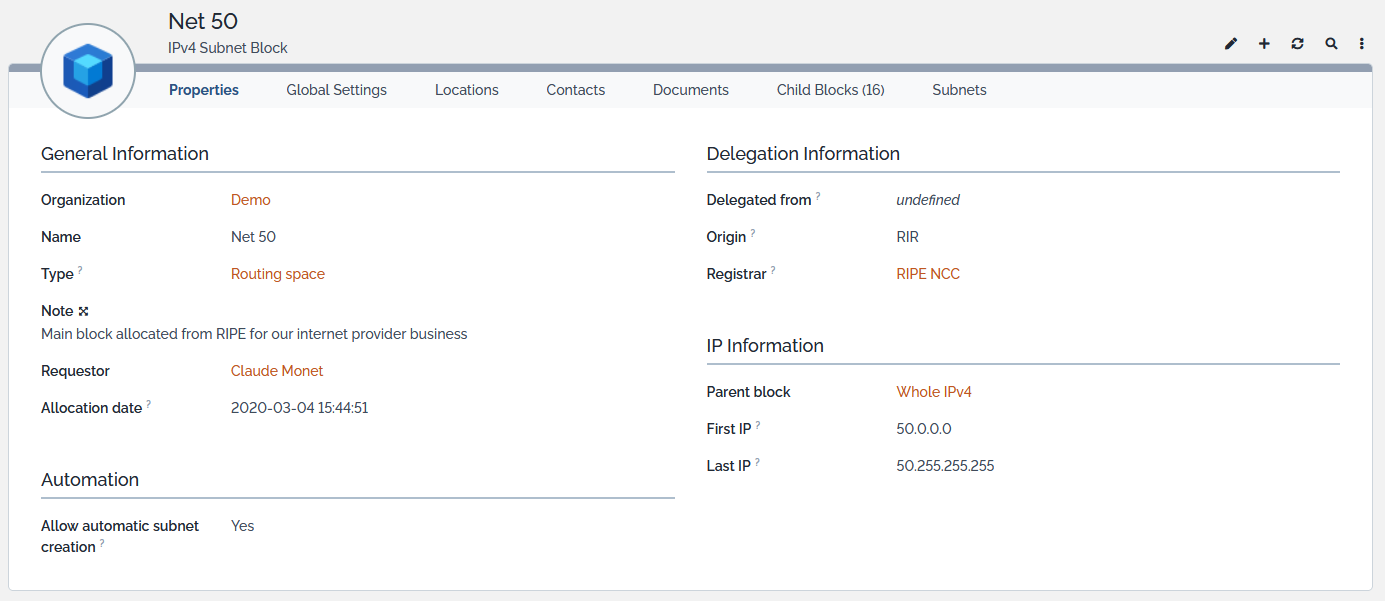Click help mark next to Type
Screen dimensions: 1385x601
tap(80, 271)
